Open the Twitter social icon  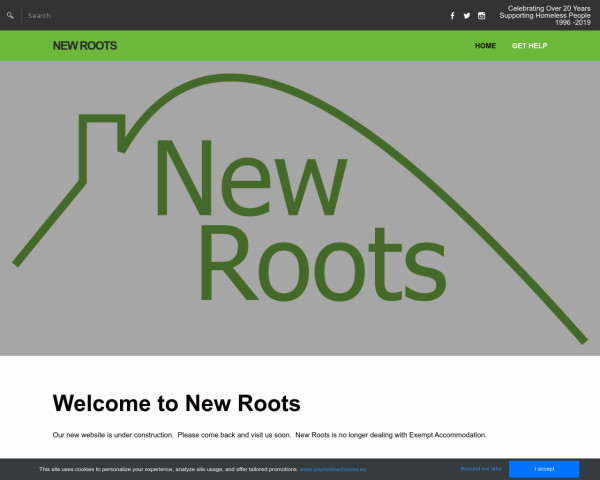click(466, 16)
